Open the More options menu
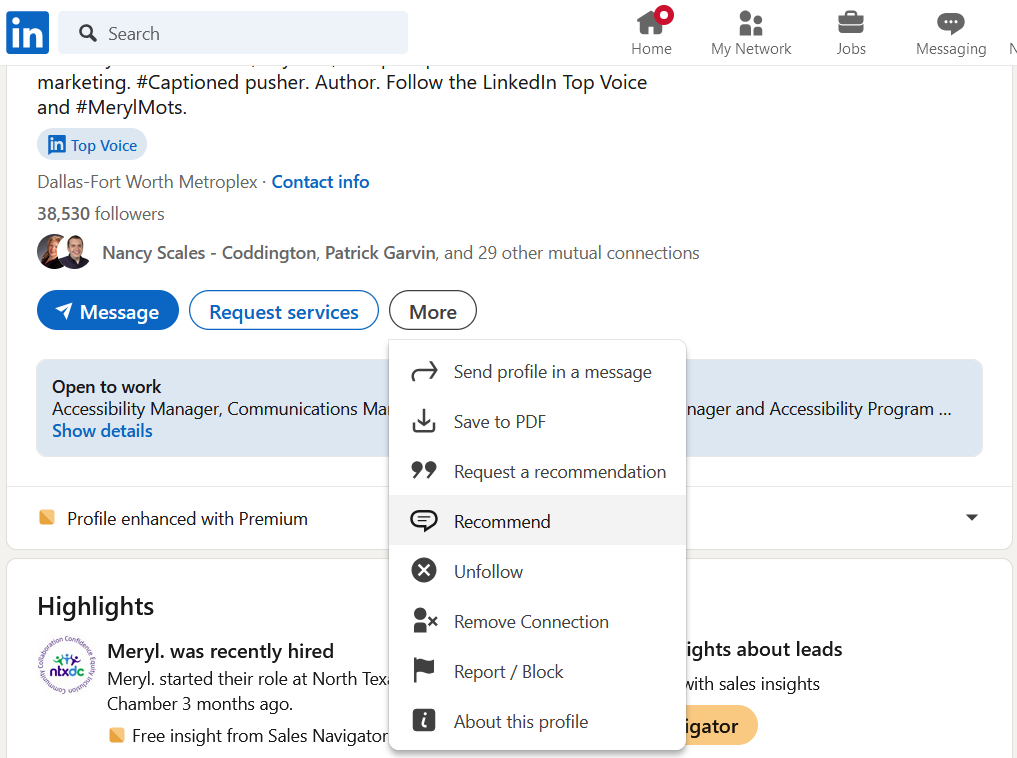This screenshot has height=758, width=1017. 432,310
